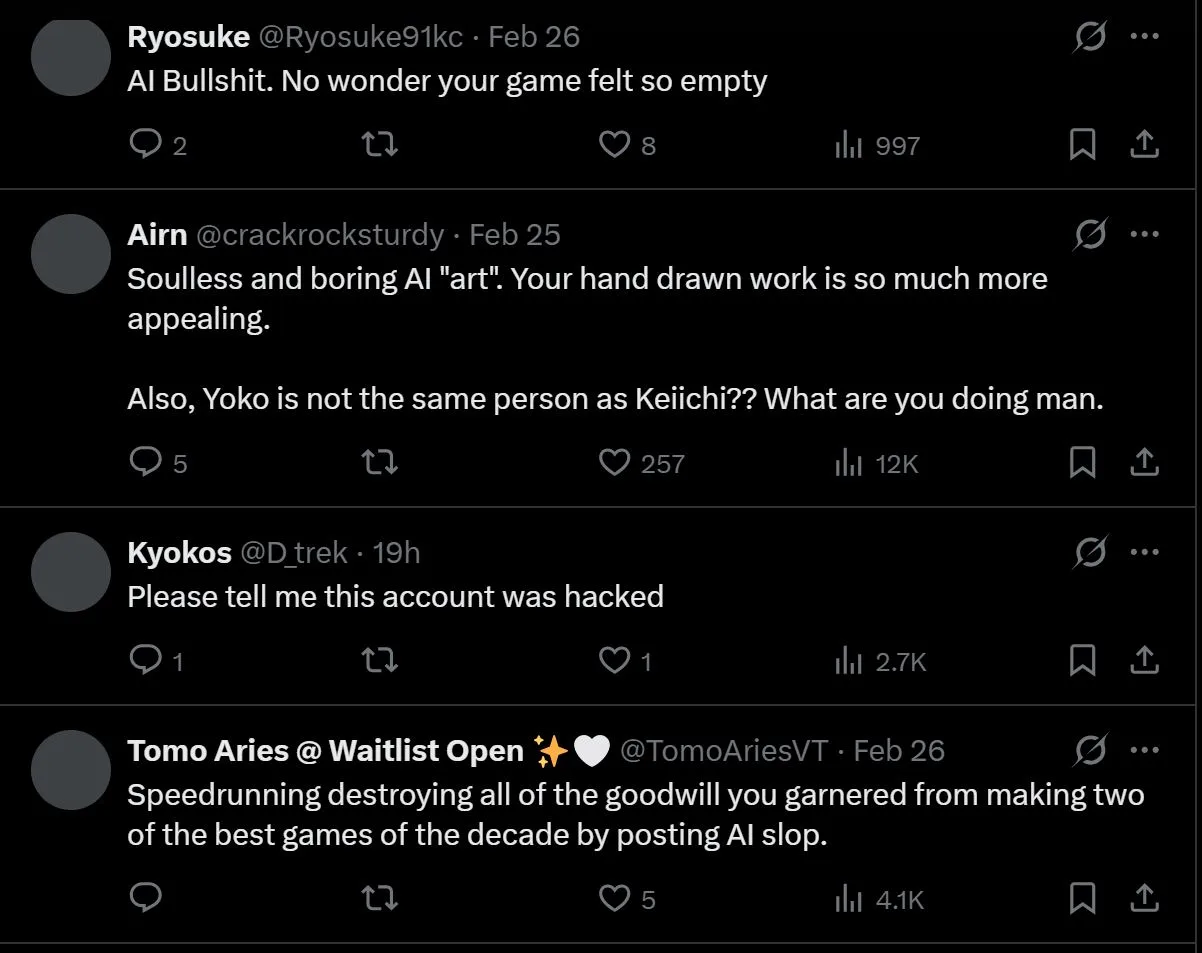This screenshot has height=953, width=1202.
Task: Reply to Ryosuke's tweet
Action: 146,146
